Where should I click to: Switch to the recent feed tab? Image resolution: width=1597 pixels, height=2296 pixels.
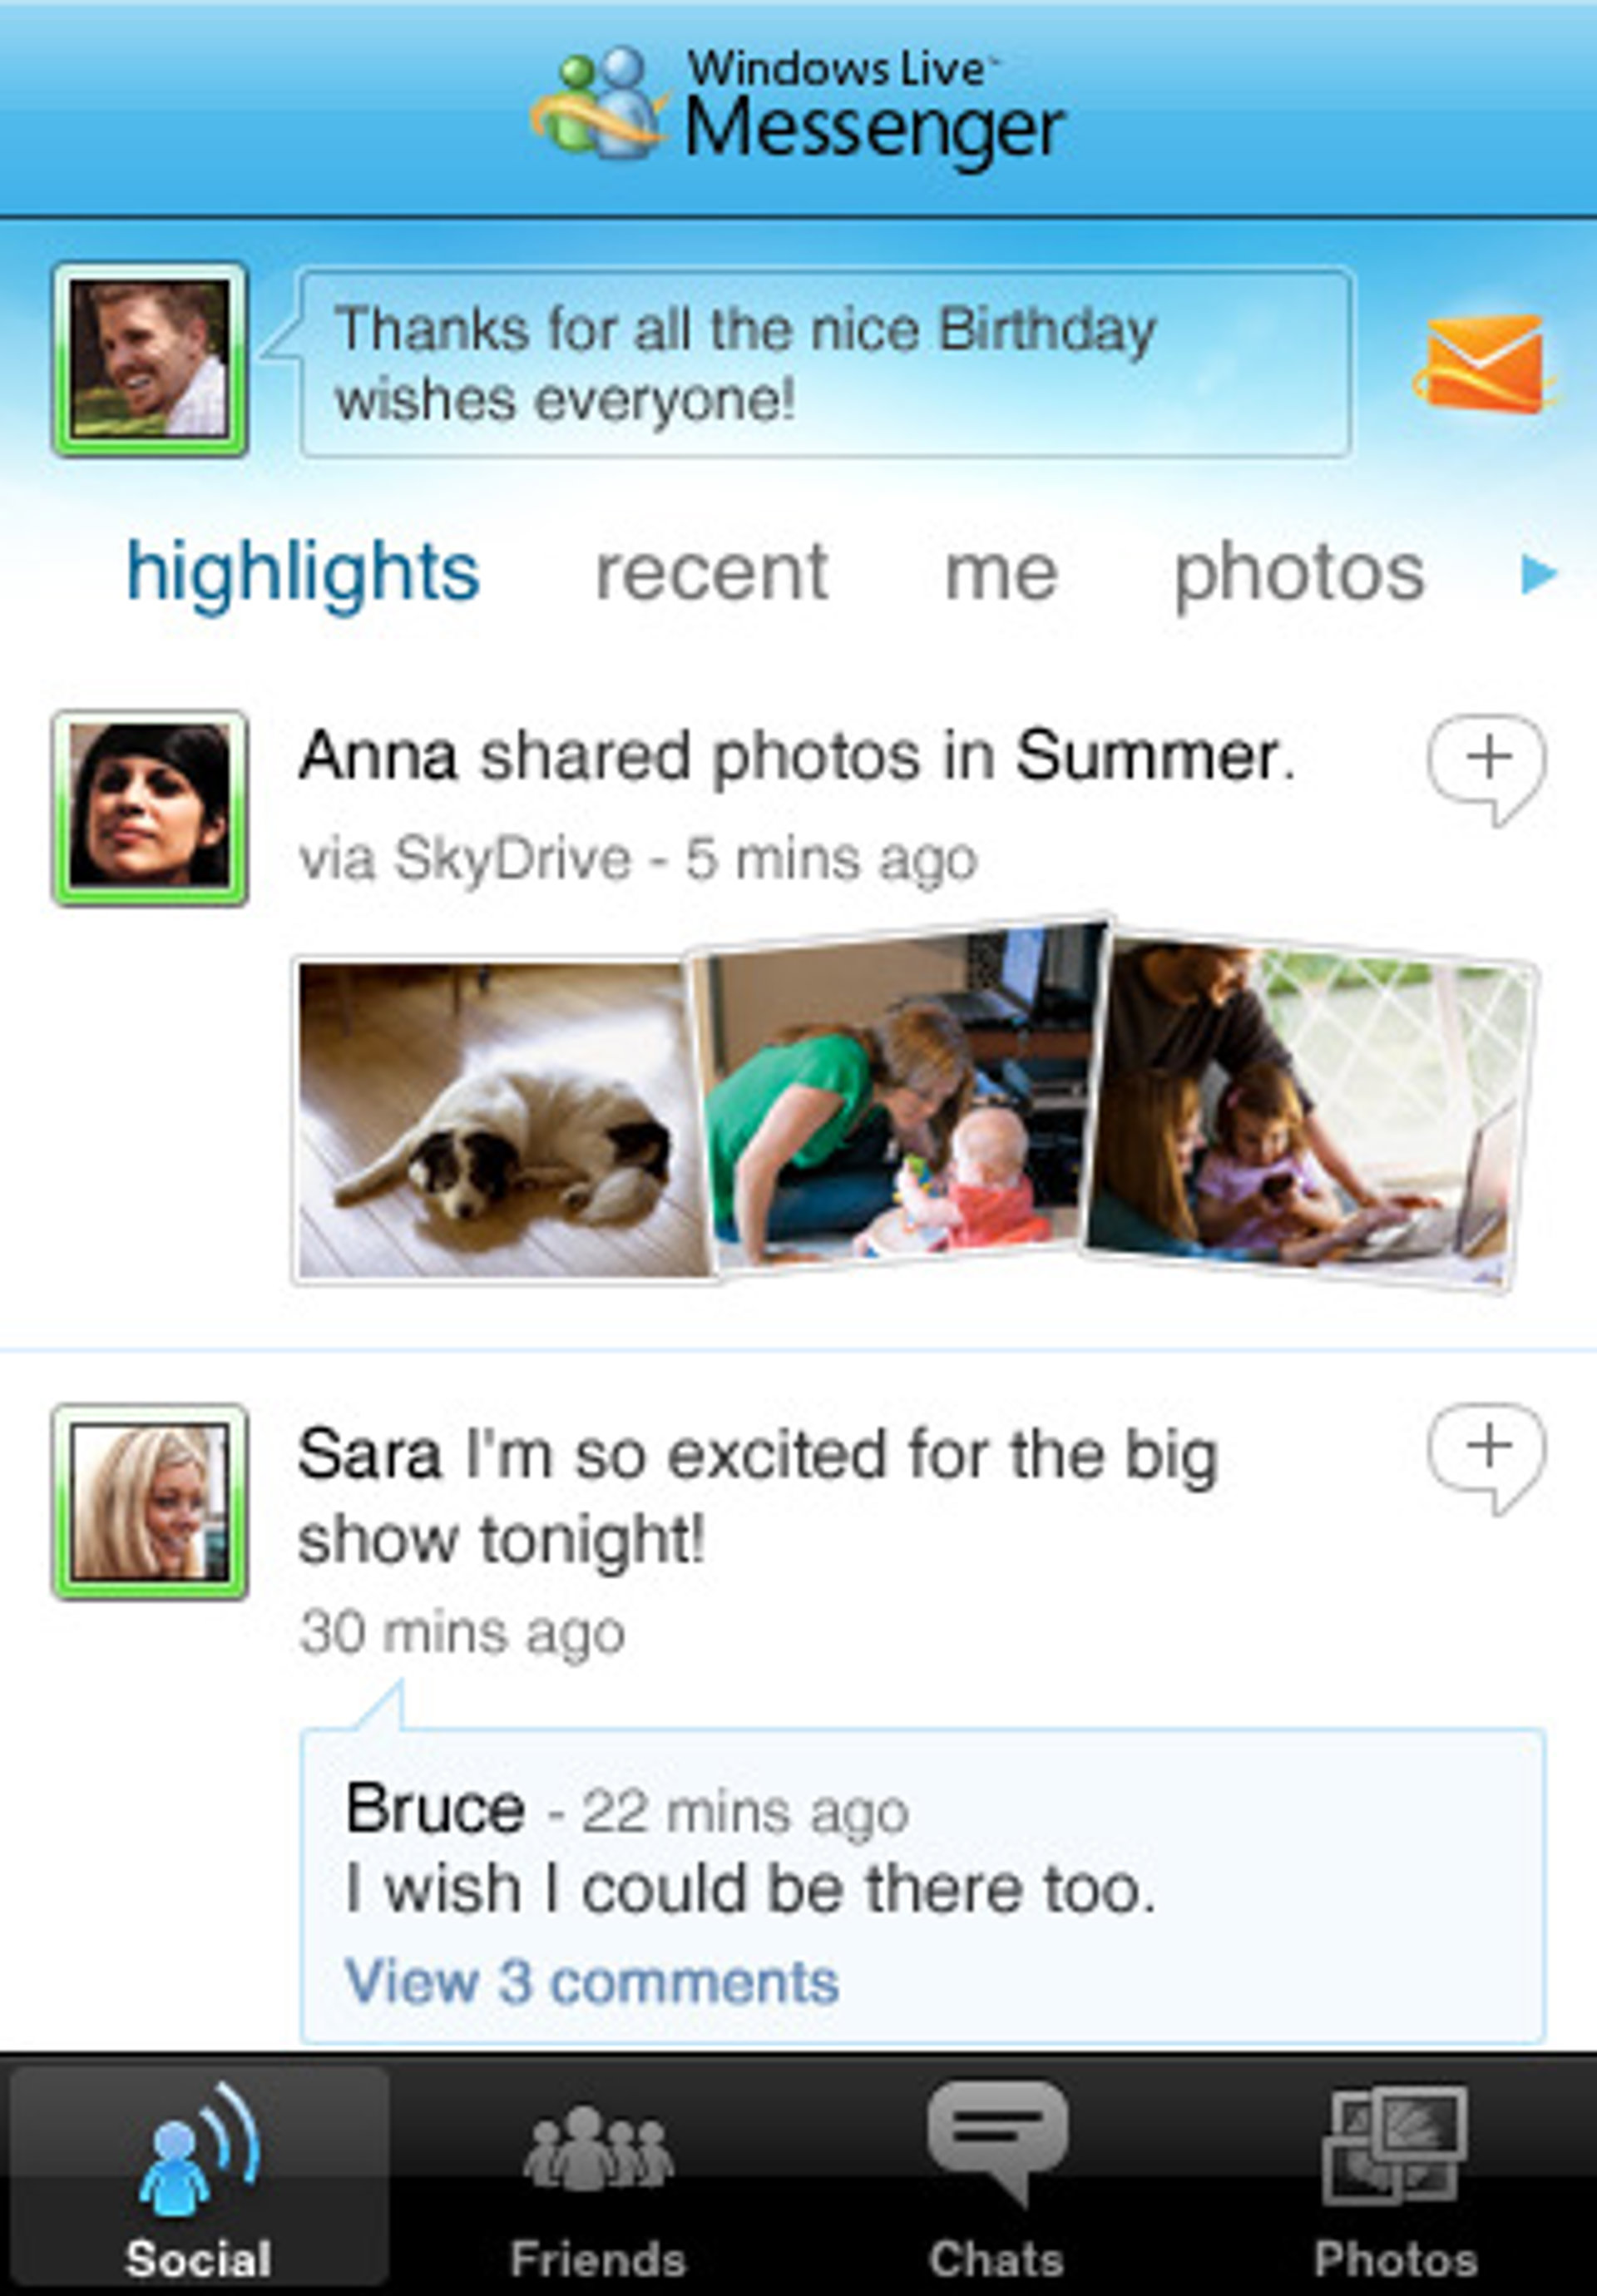click(712, 573)
